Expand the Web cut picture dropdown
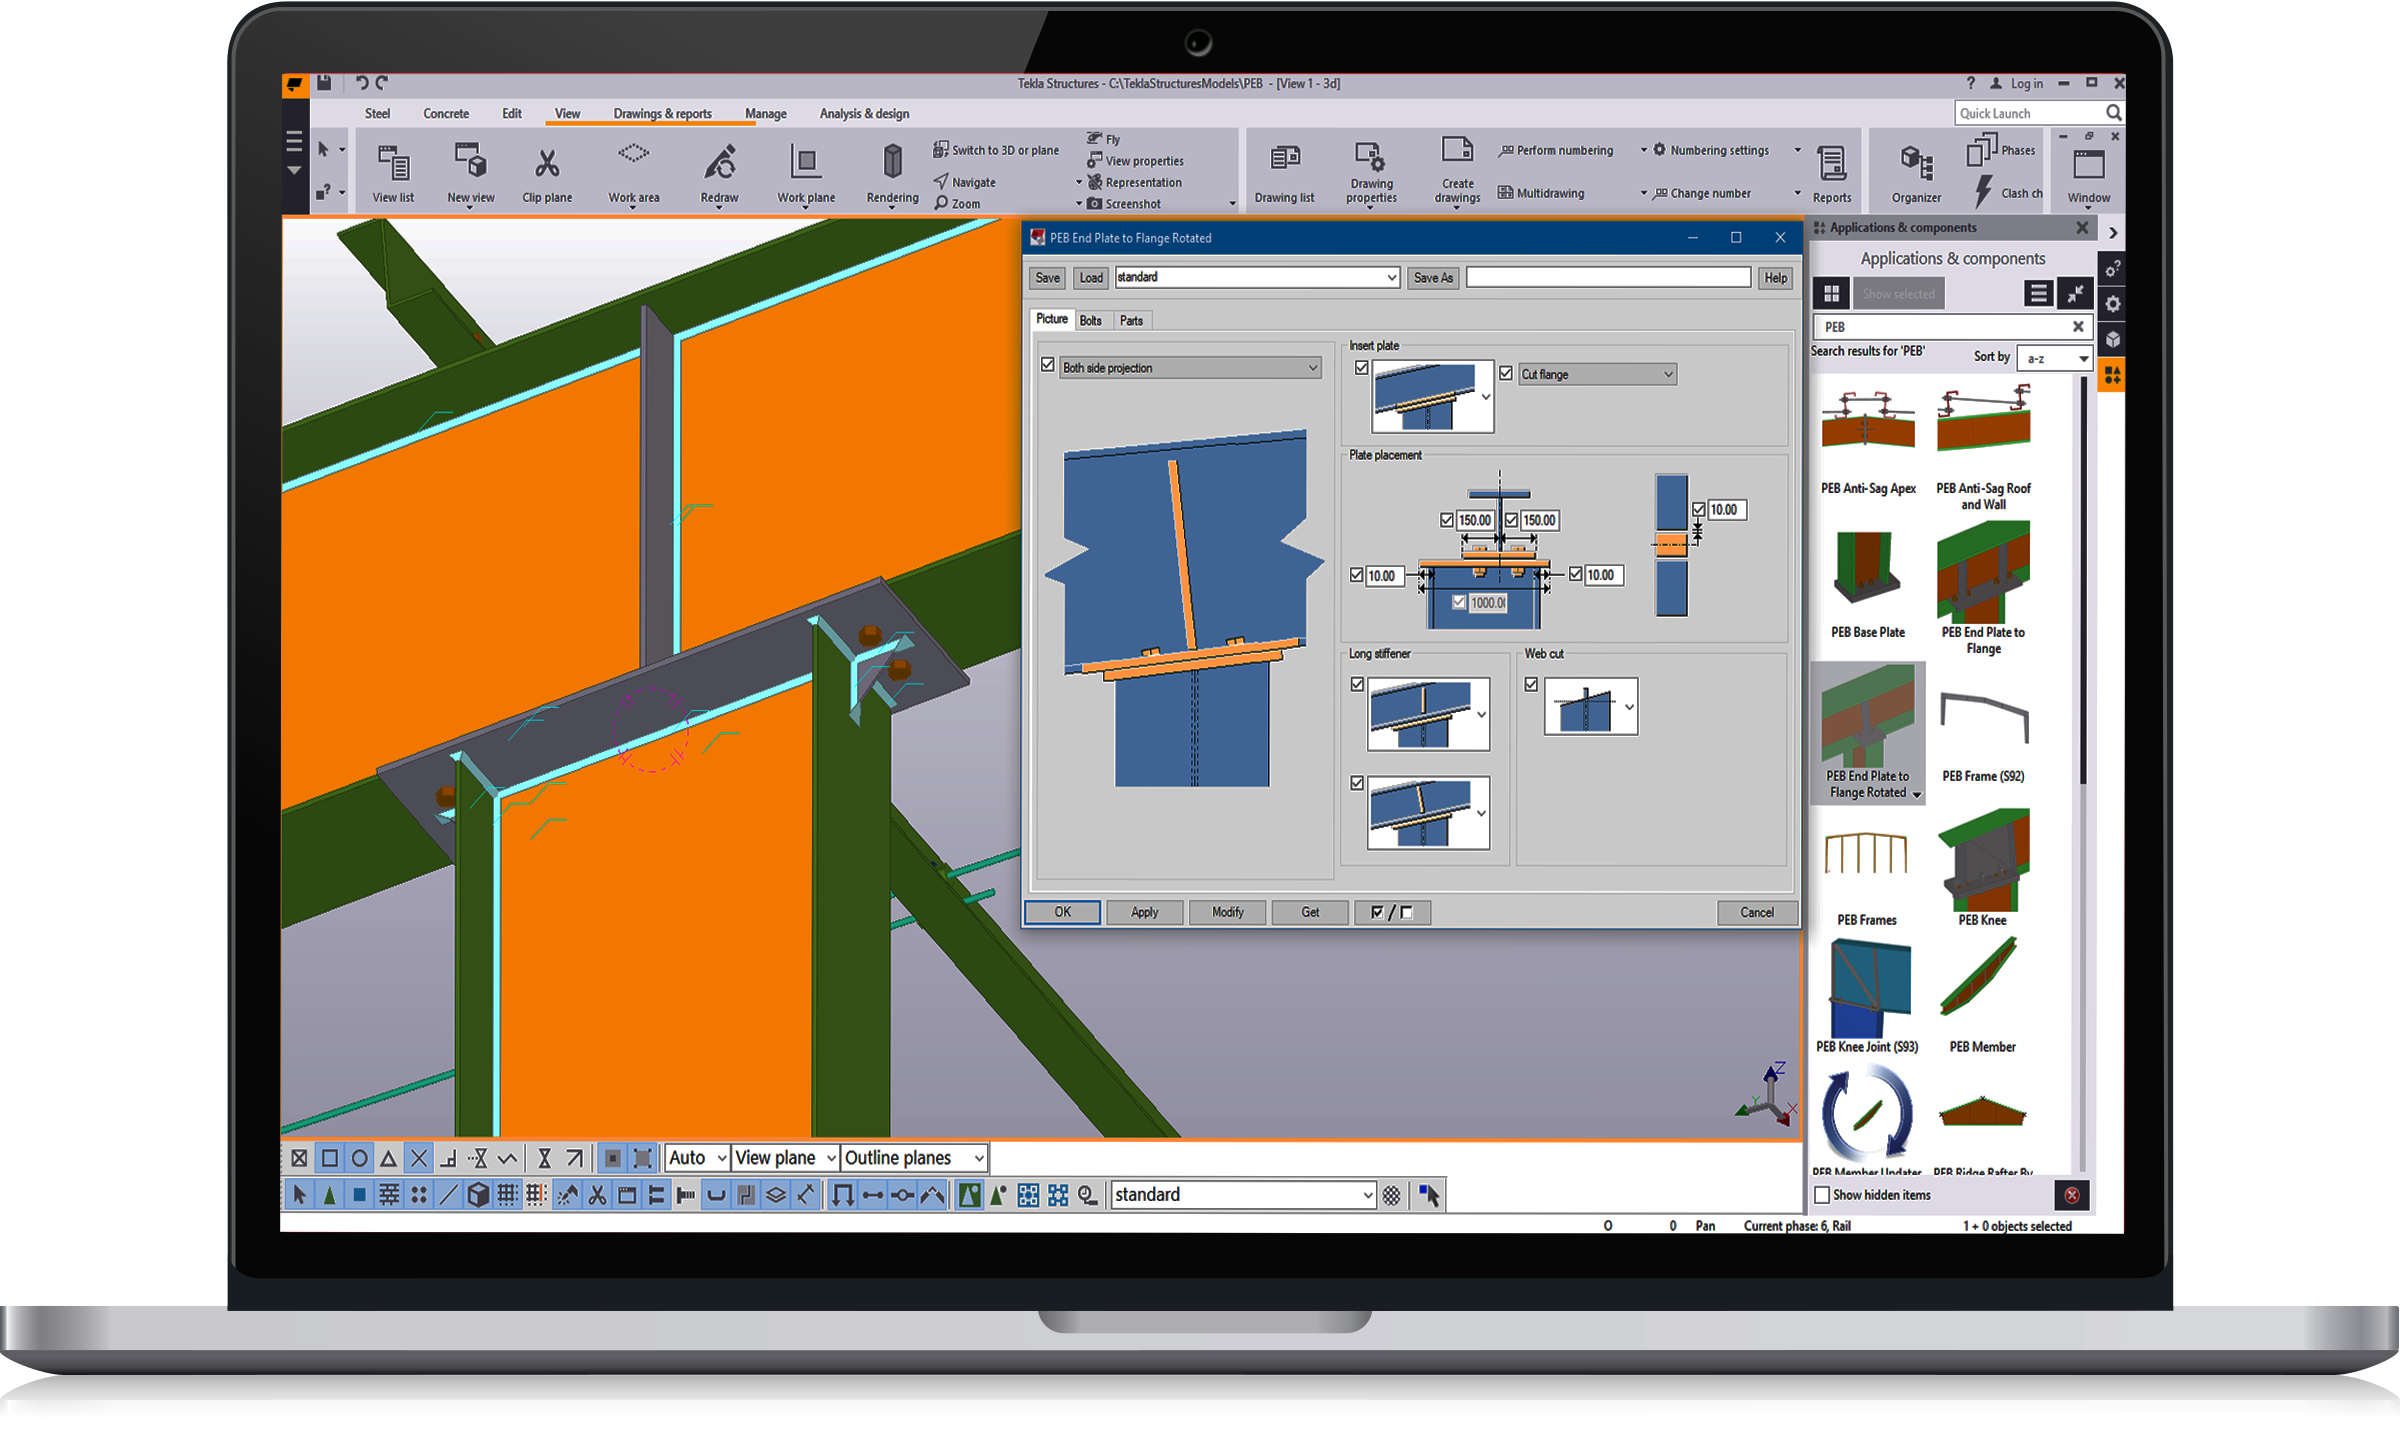2400x1444 pixels. pyautogui.click(x=1629, y=707)
